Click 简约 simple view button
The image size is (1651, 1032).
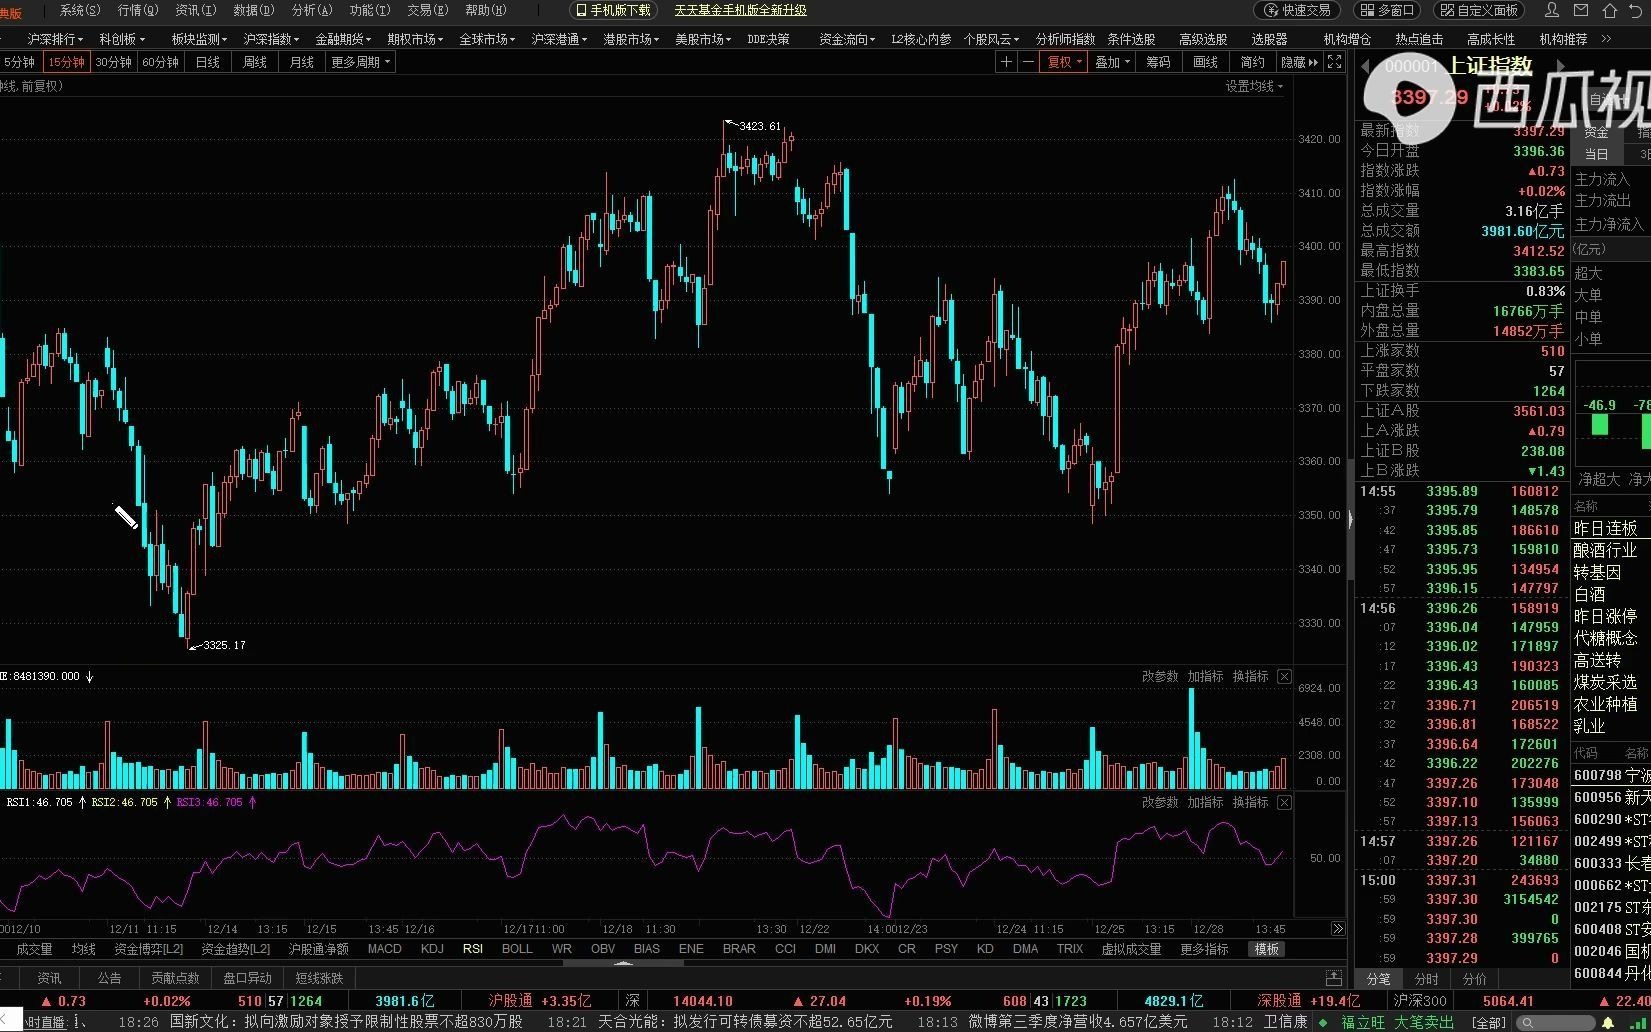click(x=1252, y=62)
